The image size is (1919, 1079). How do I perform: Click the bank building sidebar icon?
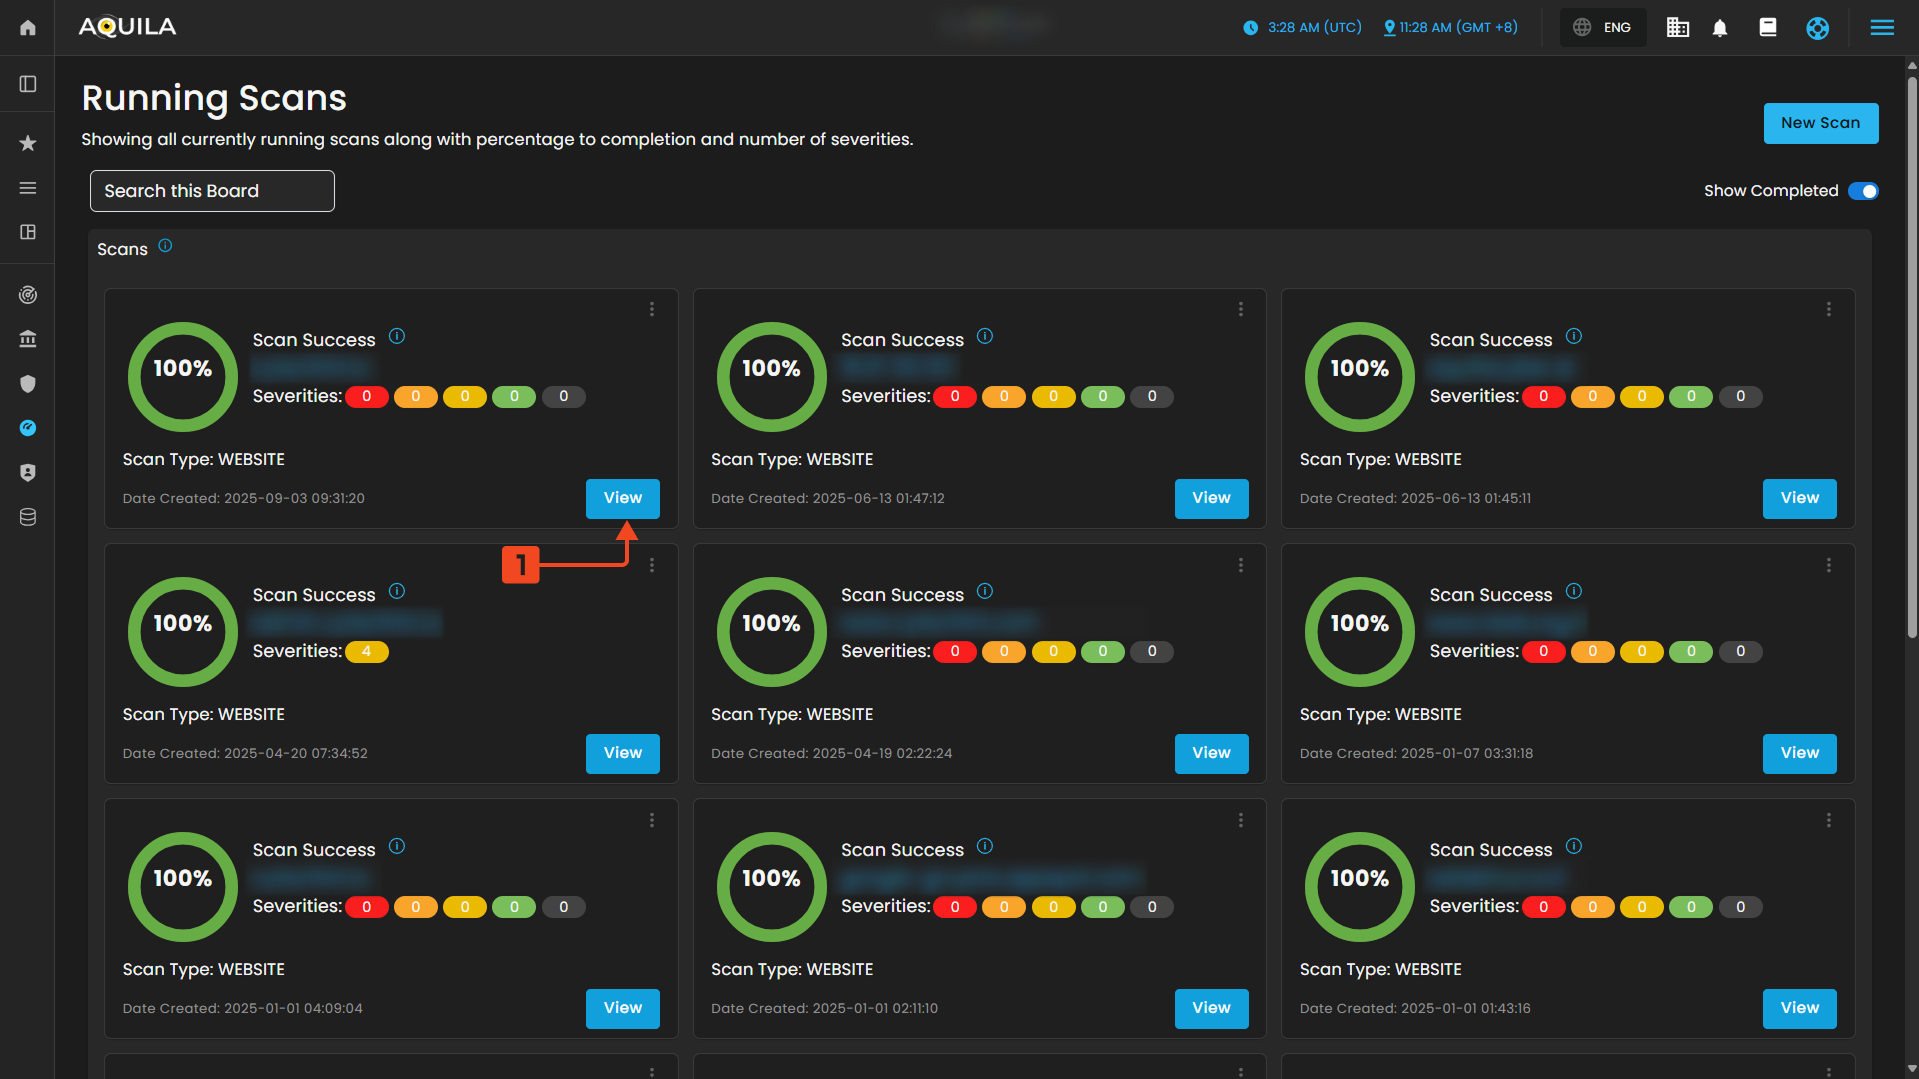click(x=28, y=339)
